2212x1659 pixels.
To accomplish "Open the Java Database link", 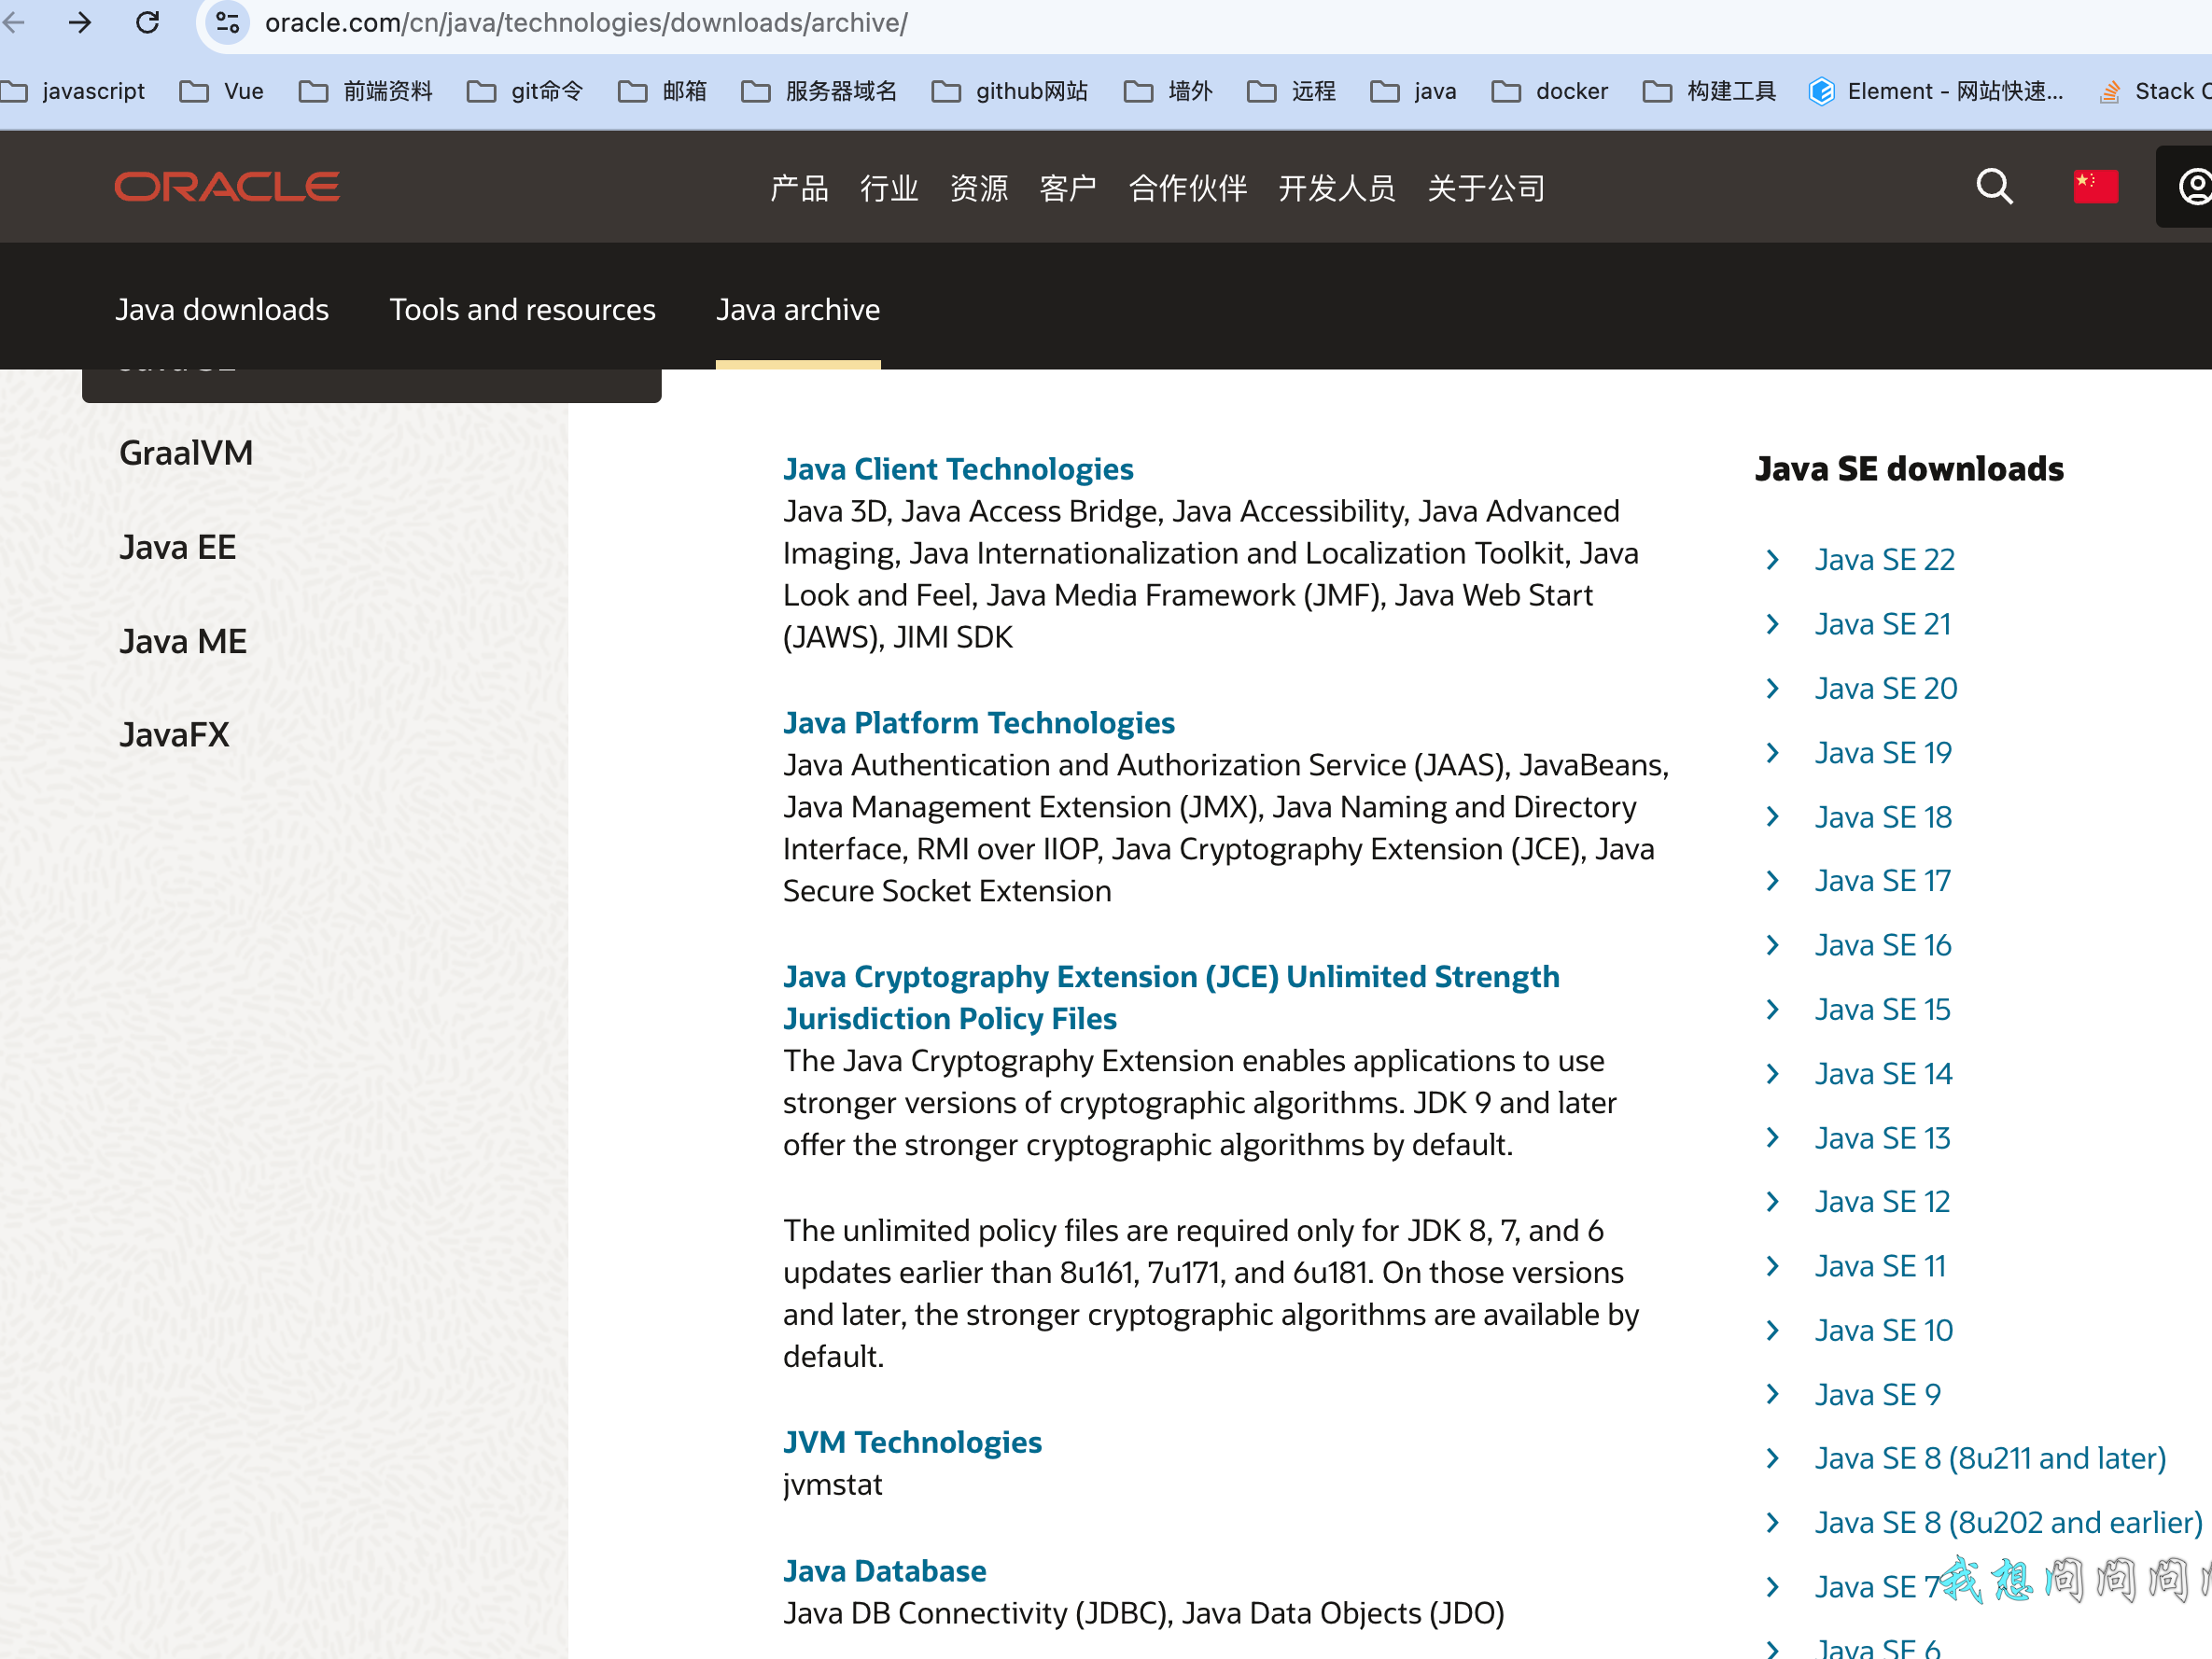I will 885,1571.
